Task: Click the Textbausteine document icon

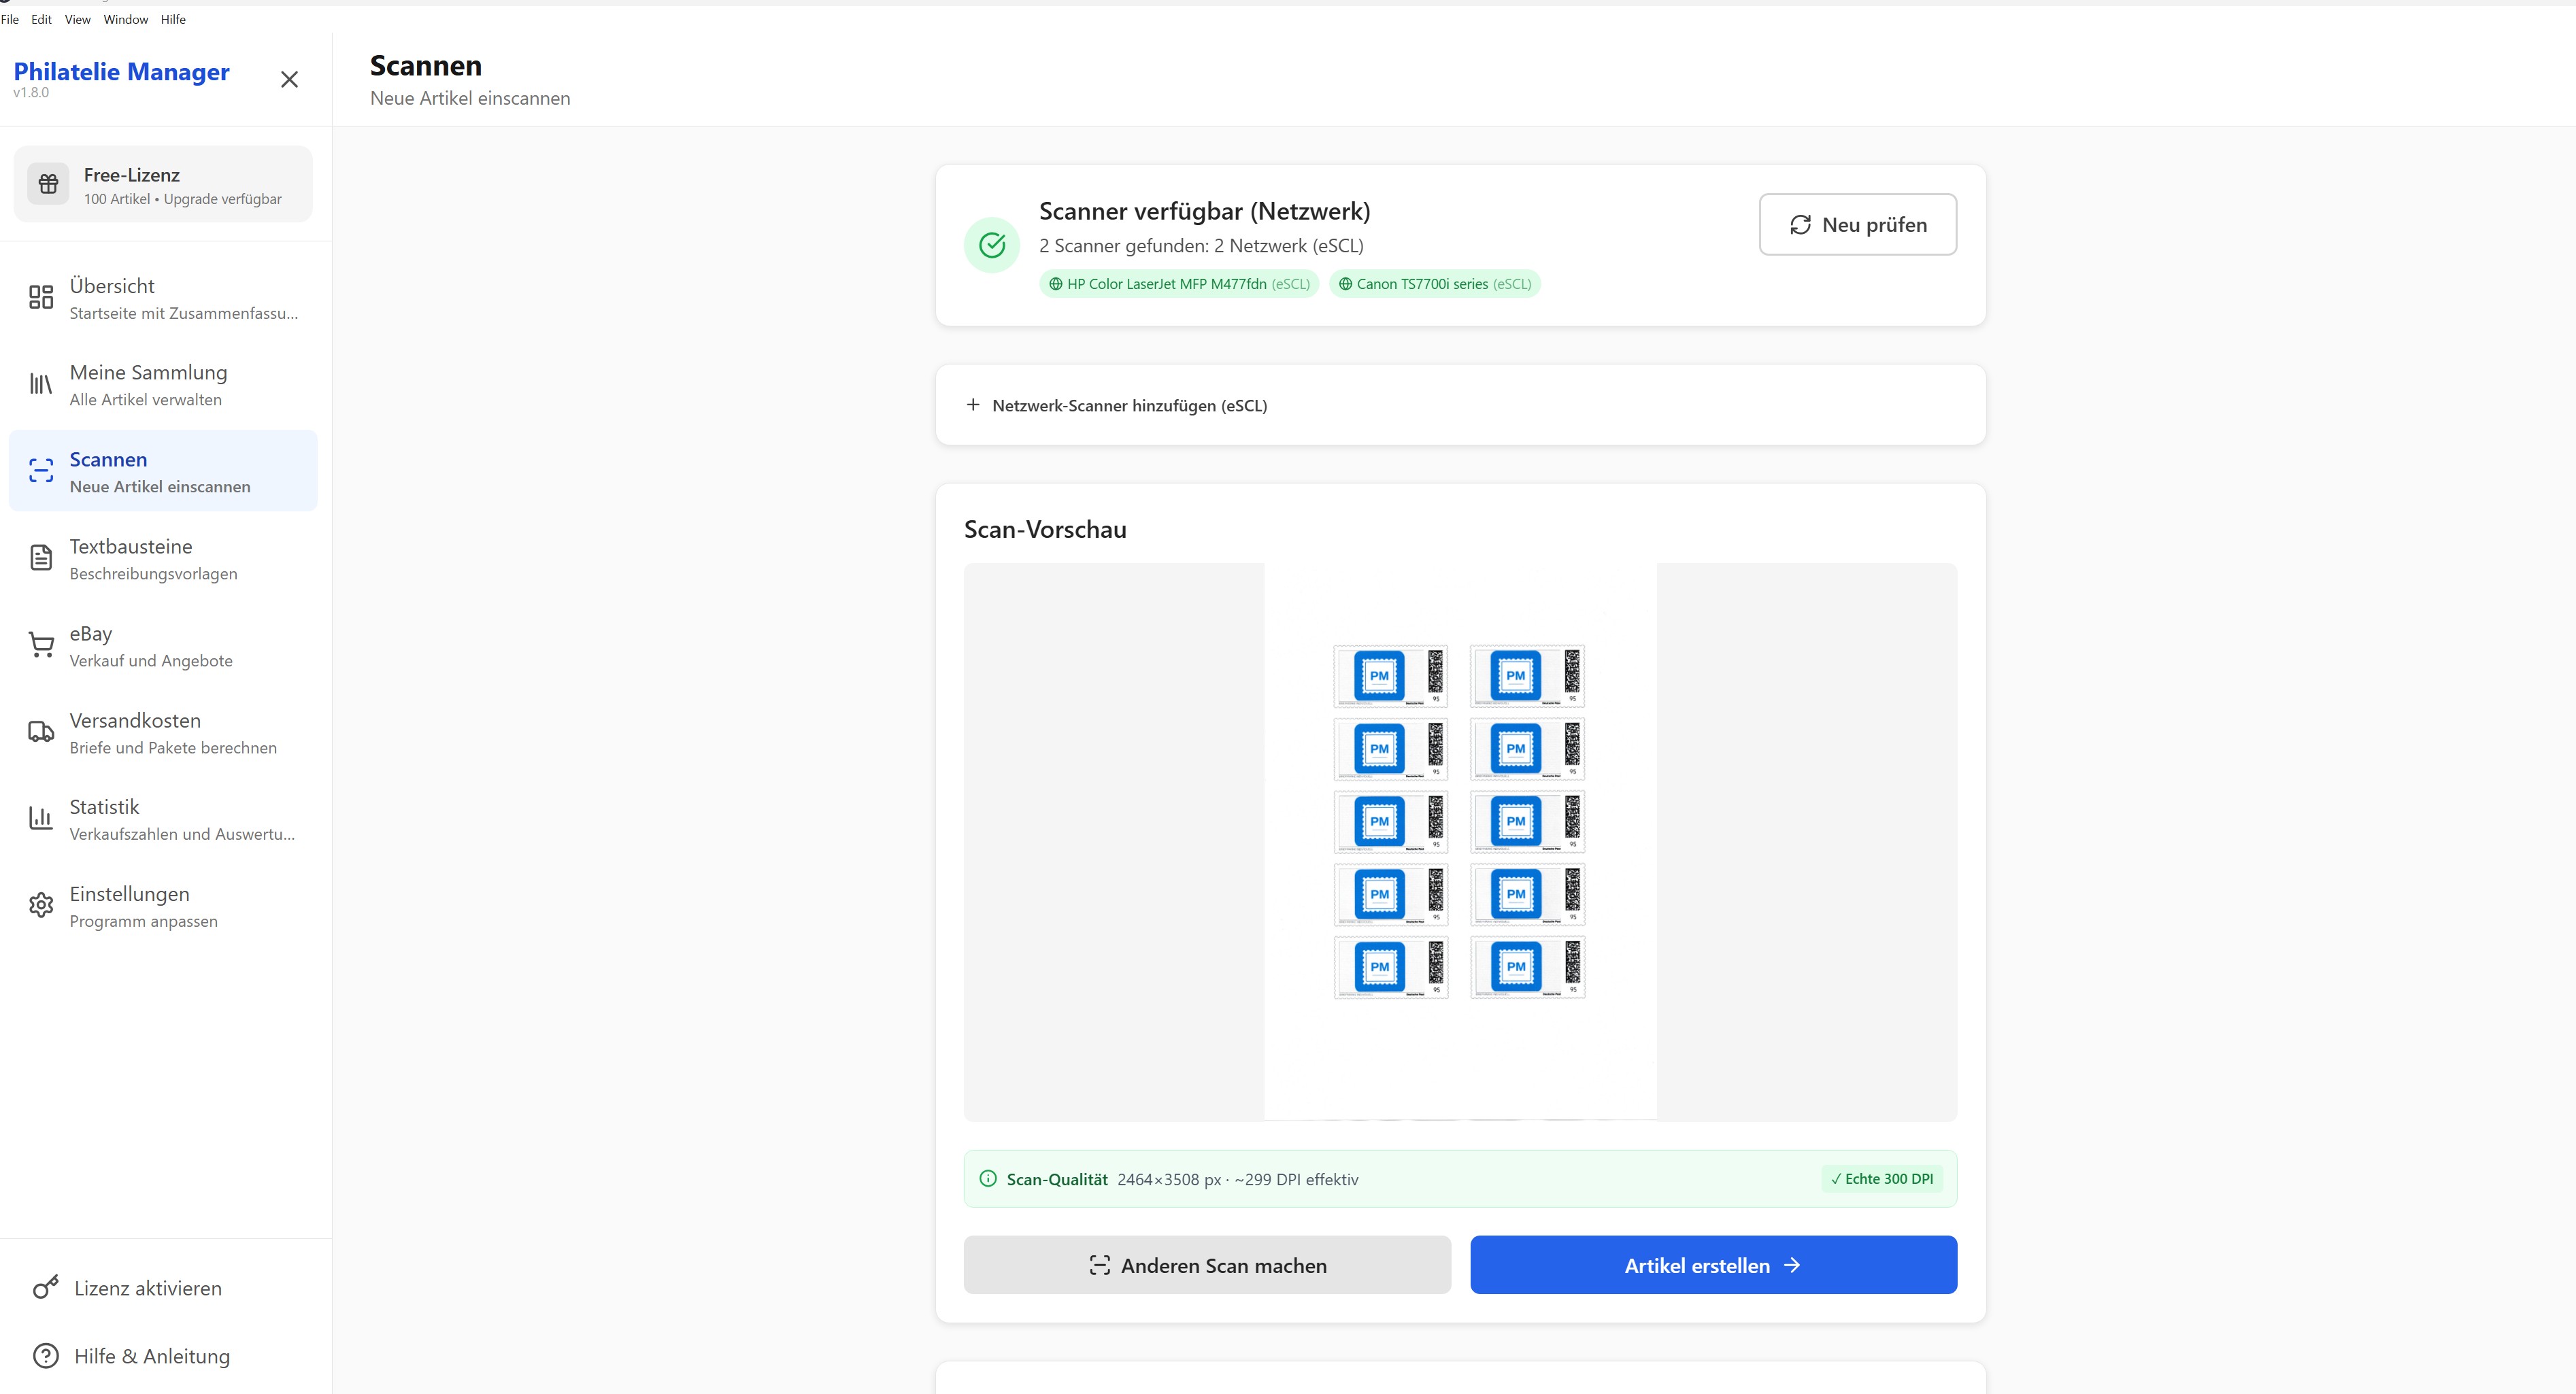Action: pyautogui.click(x=41, y=558)
